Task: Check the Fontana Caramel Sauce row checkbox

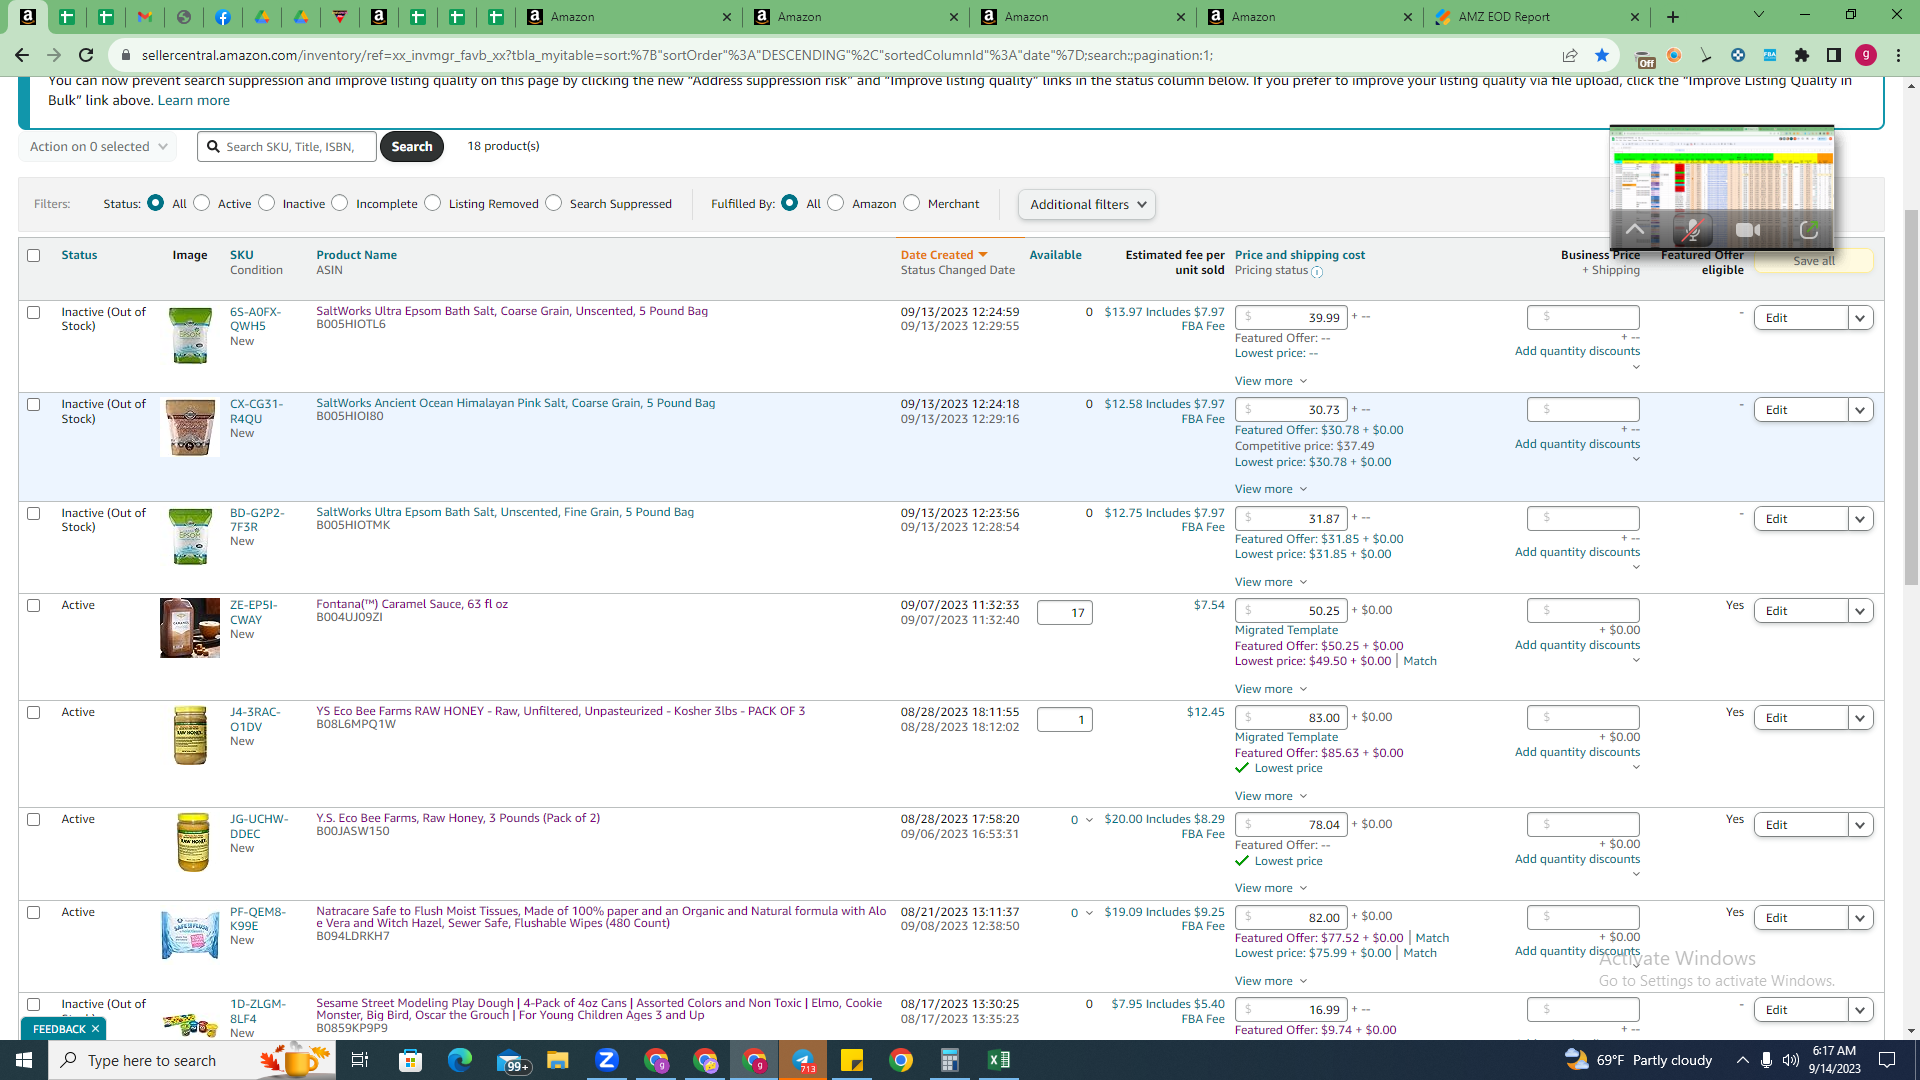Action: 34,606
